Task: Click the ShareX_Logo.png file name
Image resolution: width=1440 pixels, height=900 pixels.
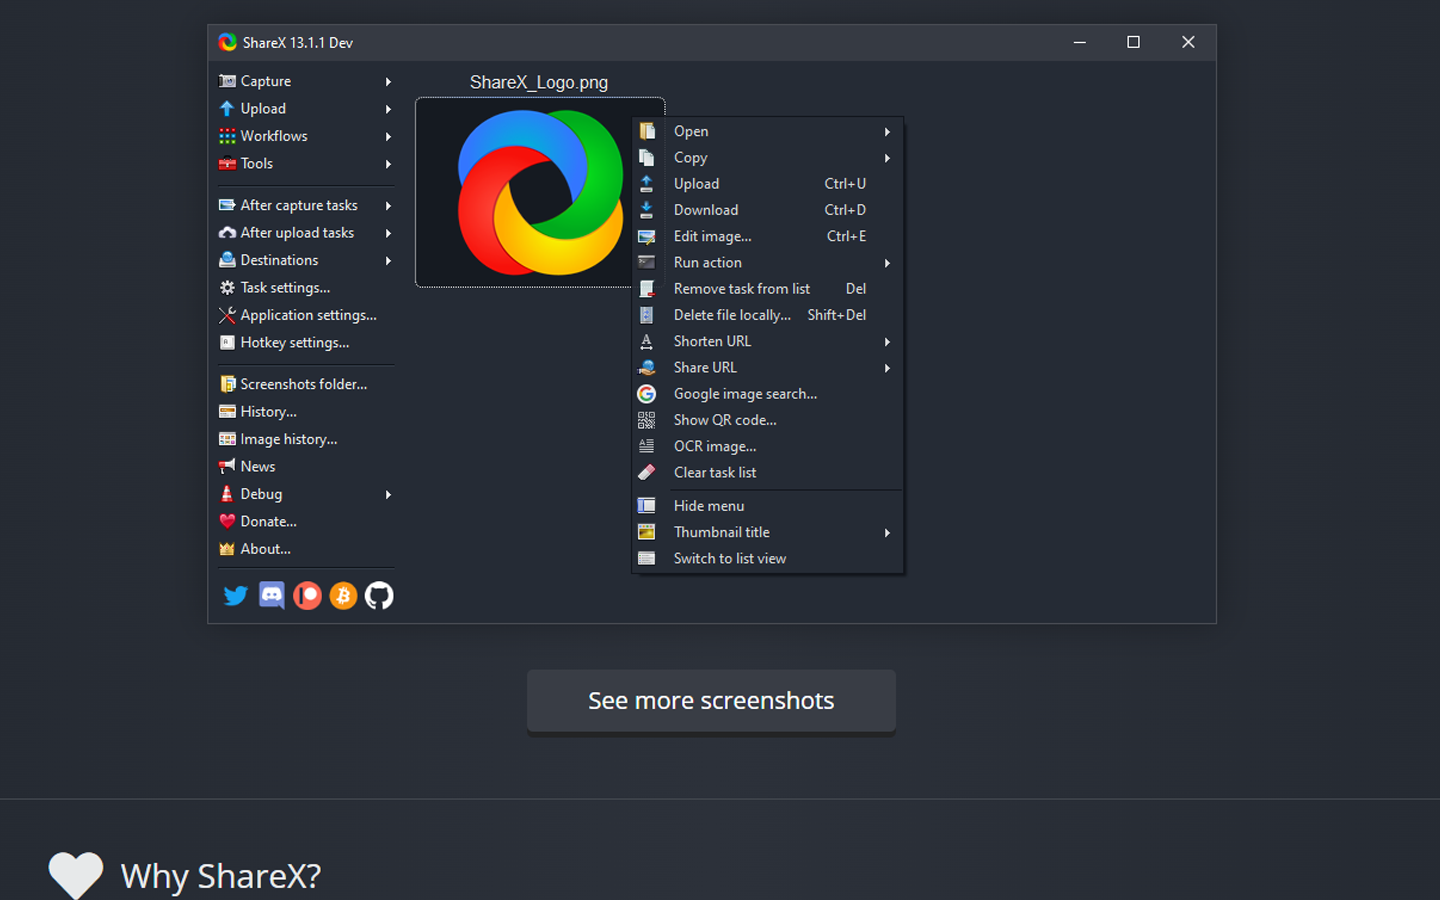Action: coord(539,82)
